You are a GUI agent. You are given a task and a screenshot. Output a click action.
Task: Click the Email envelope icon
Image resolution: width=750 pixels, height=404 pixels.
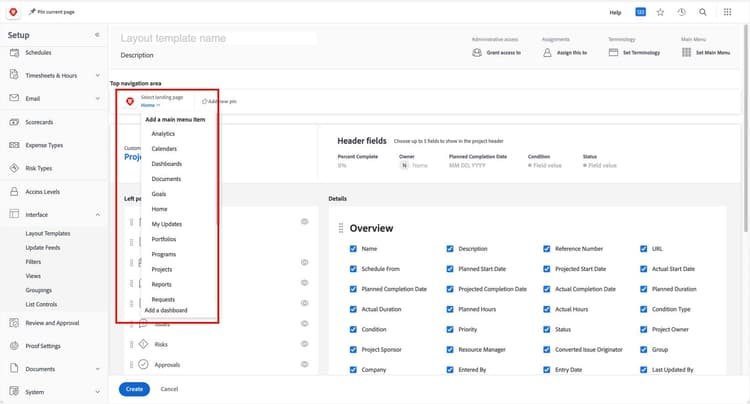coord(14,98)
